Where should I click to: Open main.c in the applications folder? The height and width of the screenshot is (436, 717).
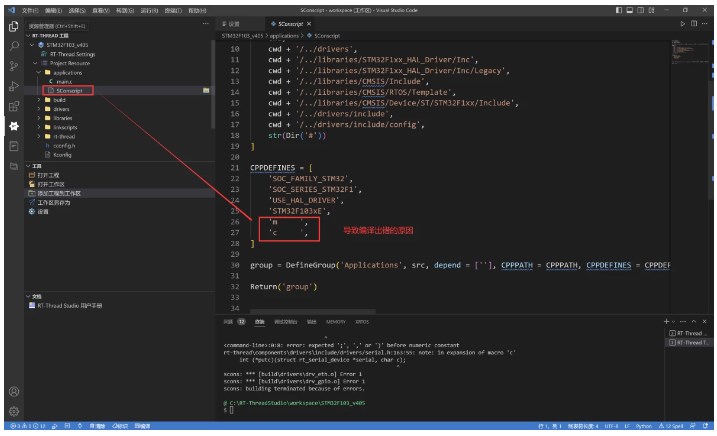pos(64,81)
